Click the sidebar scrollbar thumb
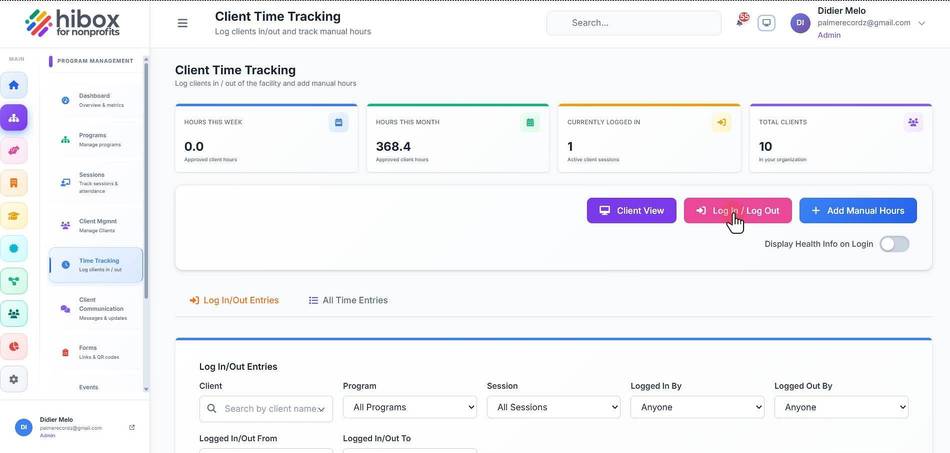This screenshot has height=453, width=950. [x=146, y=180]
